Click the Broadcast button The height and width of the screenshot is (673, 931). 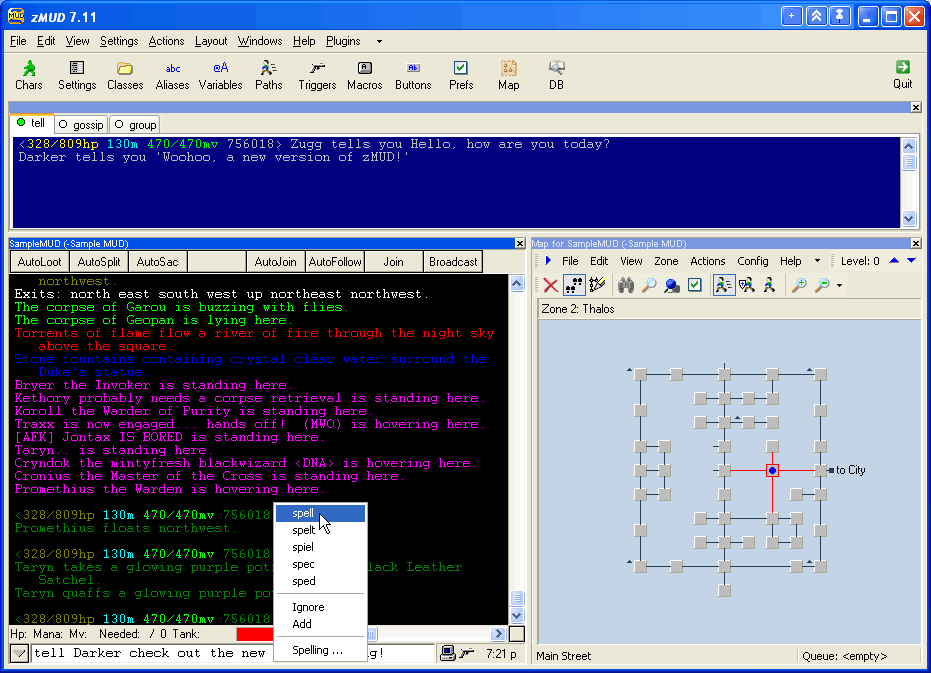click(453, 262)
